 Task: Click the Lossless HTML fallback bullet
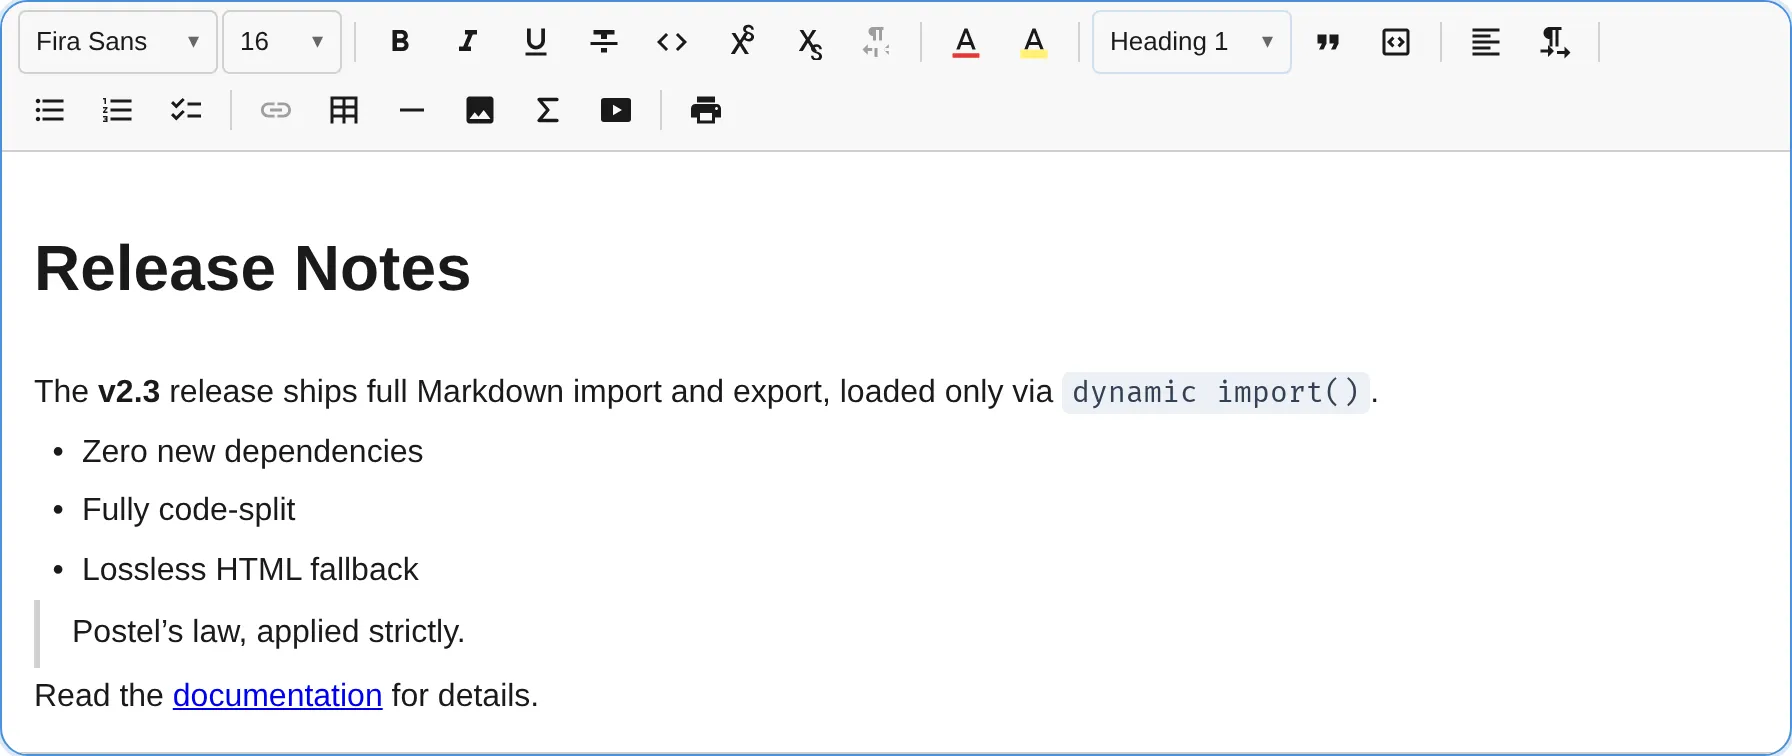(250, 569)
